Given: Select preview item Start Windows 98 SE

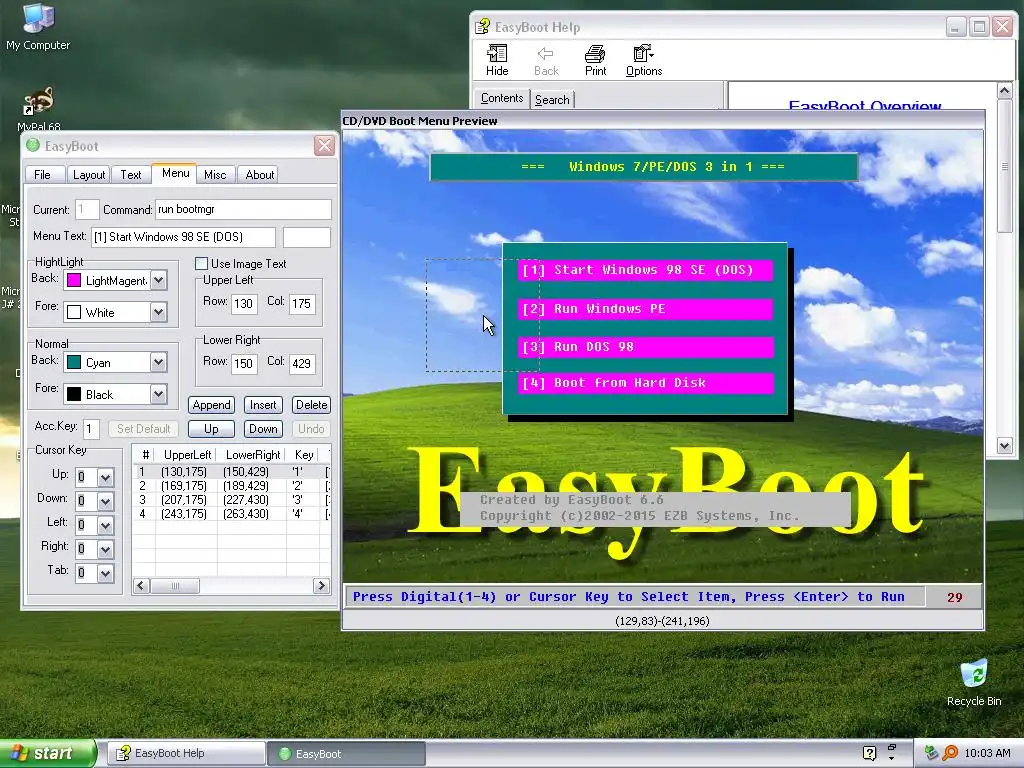Looking at the screenshot, I should (x=645, y=270).
